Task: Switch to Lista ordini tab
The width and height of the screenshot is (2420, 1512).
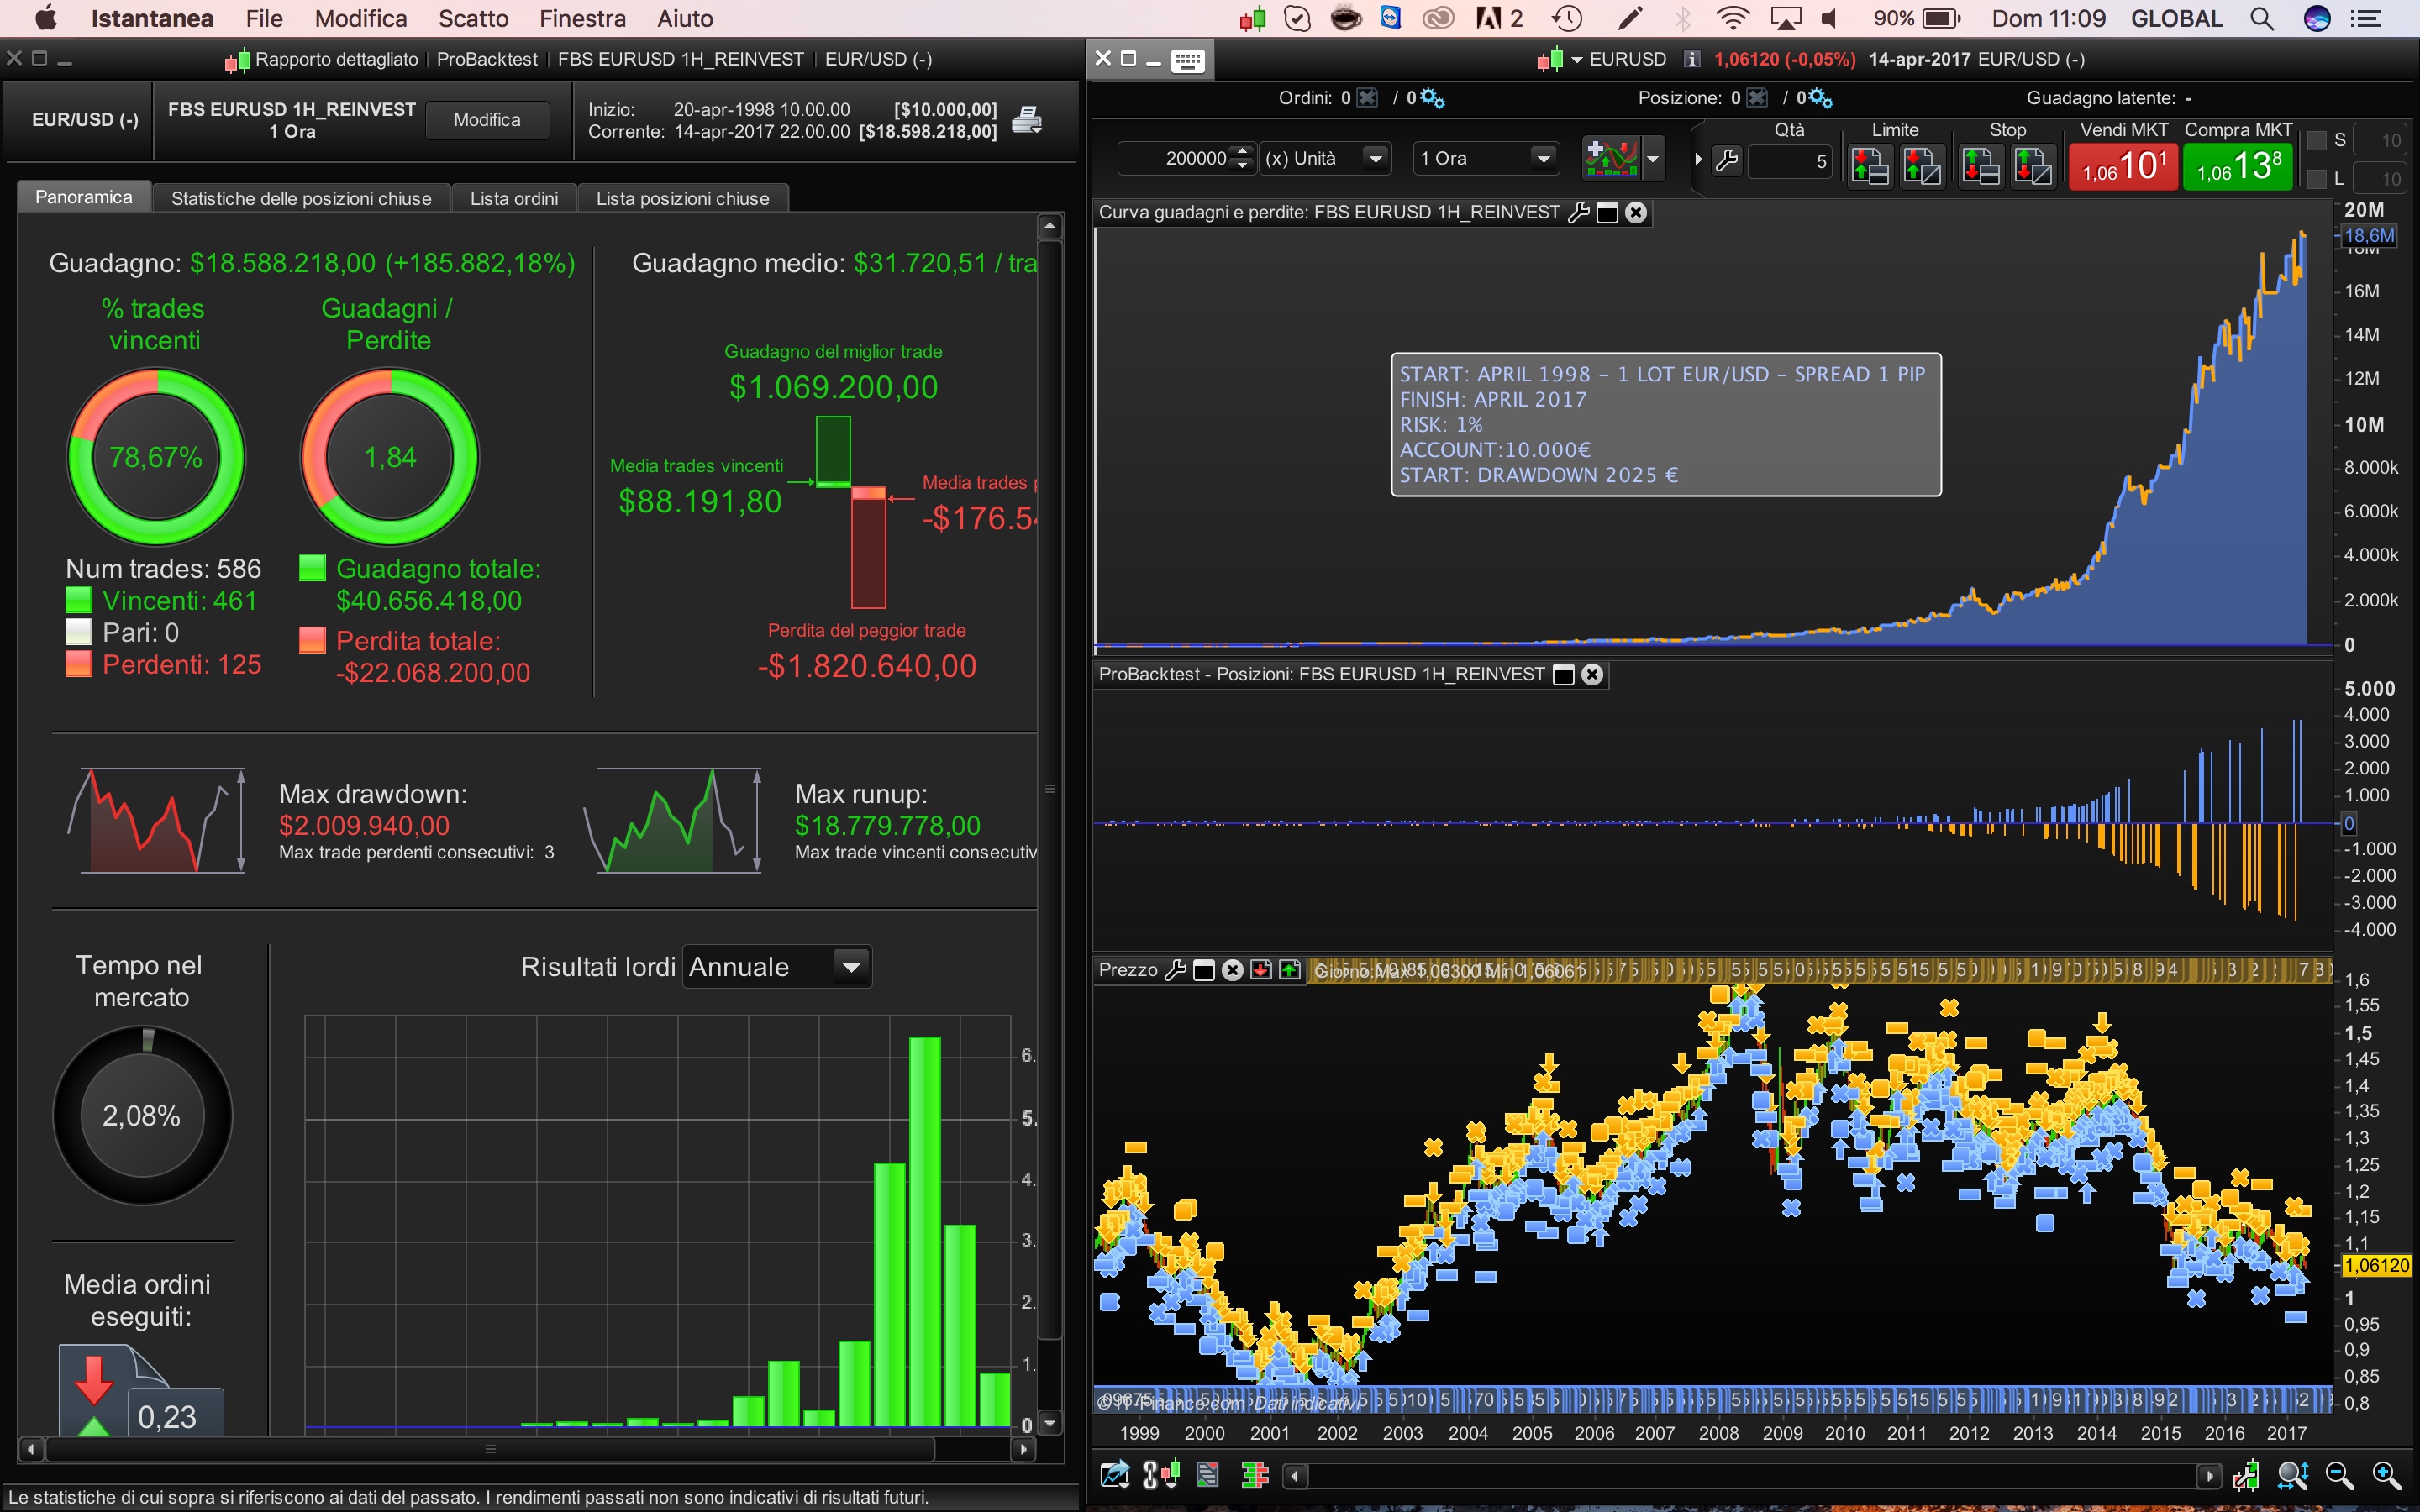Action: pyautogui.click(x=514, y=198)
